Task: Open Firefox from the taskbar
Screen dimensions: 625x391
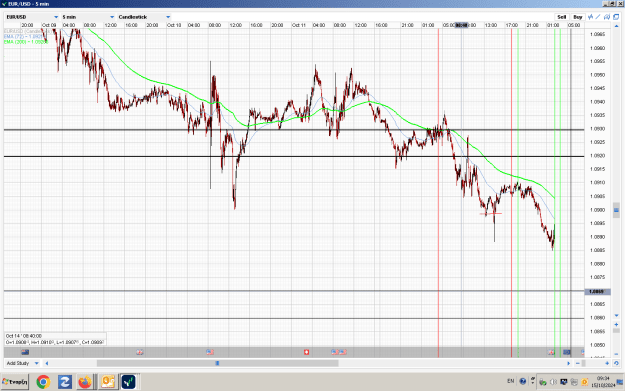Action: point(85,382)
